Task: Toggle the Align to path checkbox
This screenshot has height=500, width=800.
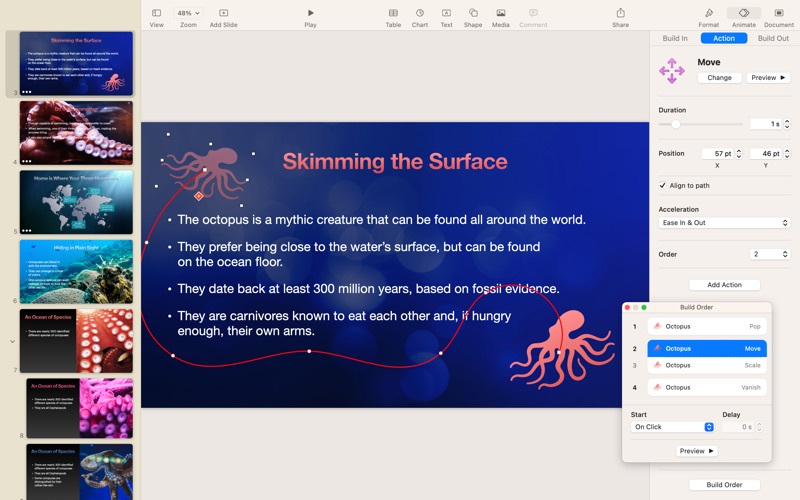Action: tap(662, 185)
